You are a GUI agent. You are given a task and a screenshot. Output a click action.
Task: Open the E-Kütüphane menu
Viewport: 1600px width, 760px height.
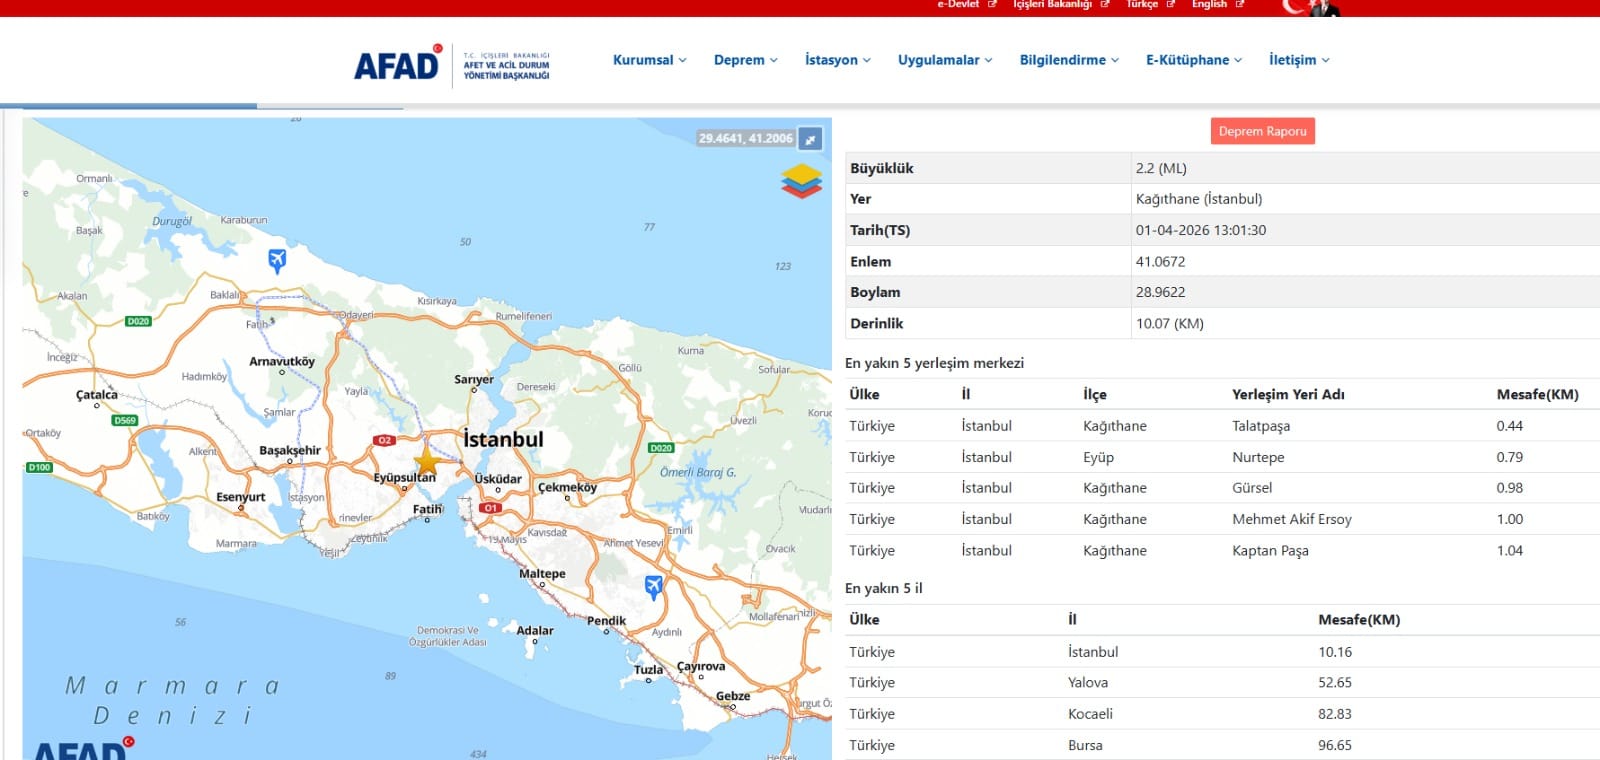[x=1193, y=60]
